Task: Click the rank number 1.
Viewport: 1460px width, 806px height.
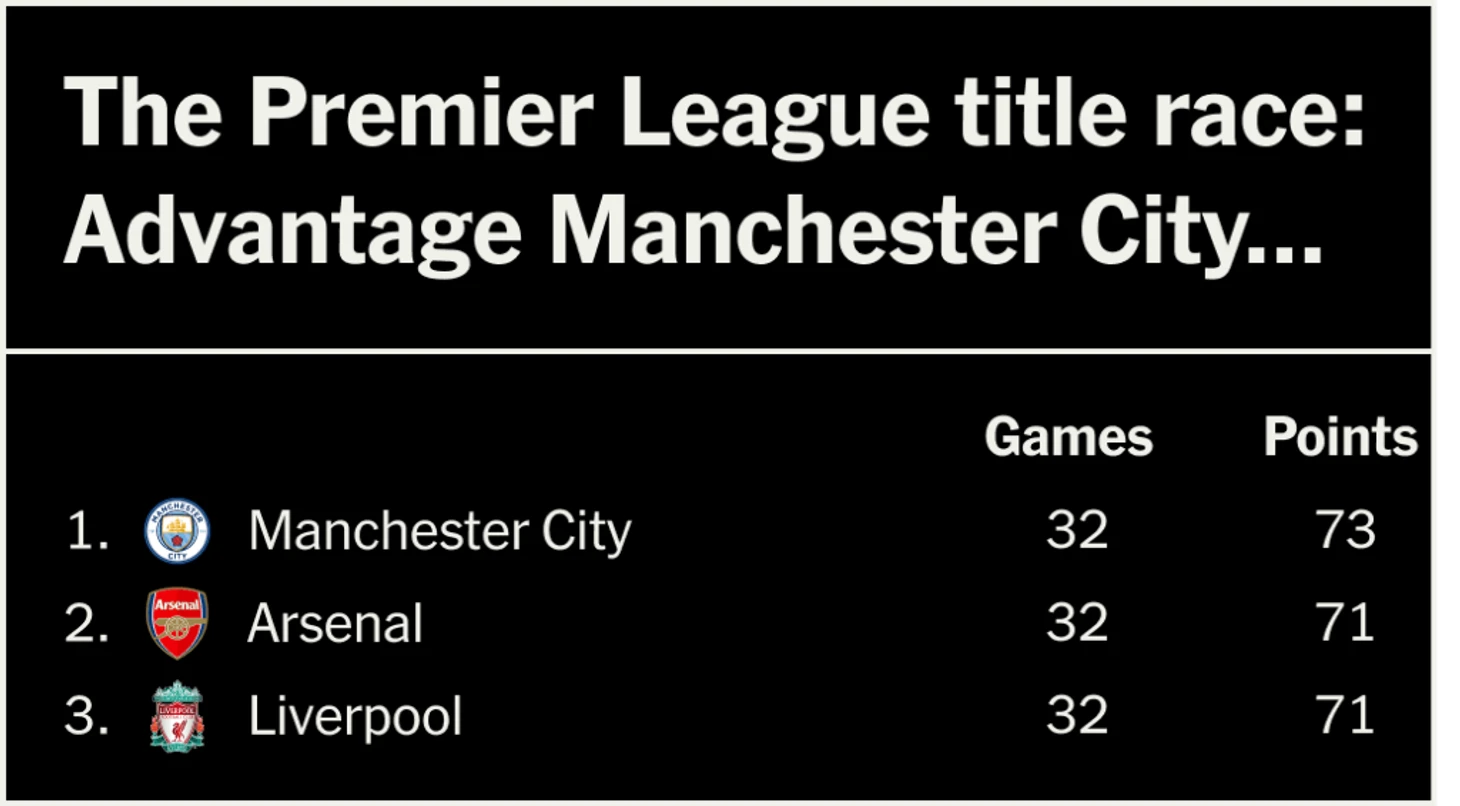Action: pos(87,530)
